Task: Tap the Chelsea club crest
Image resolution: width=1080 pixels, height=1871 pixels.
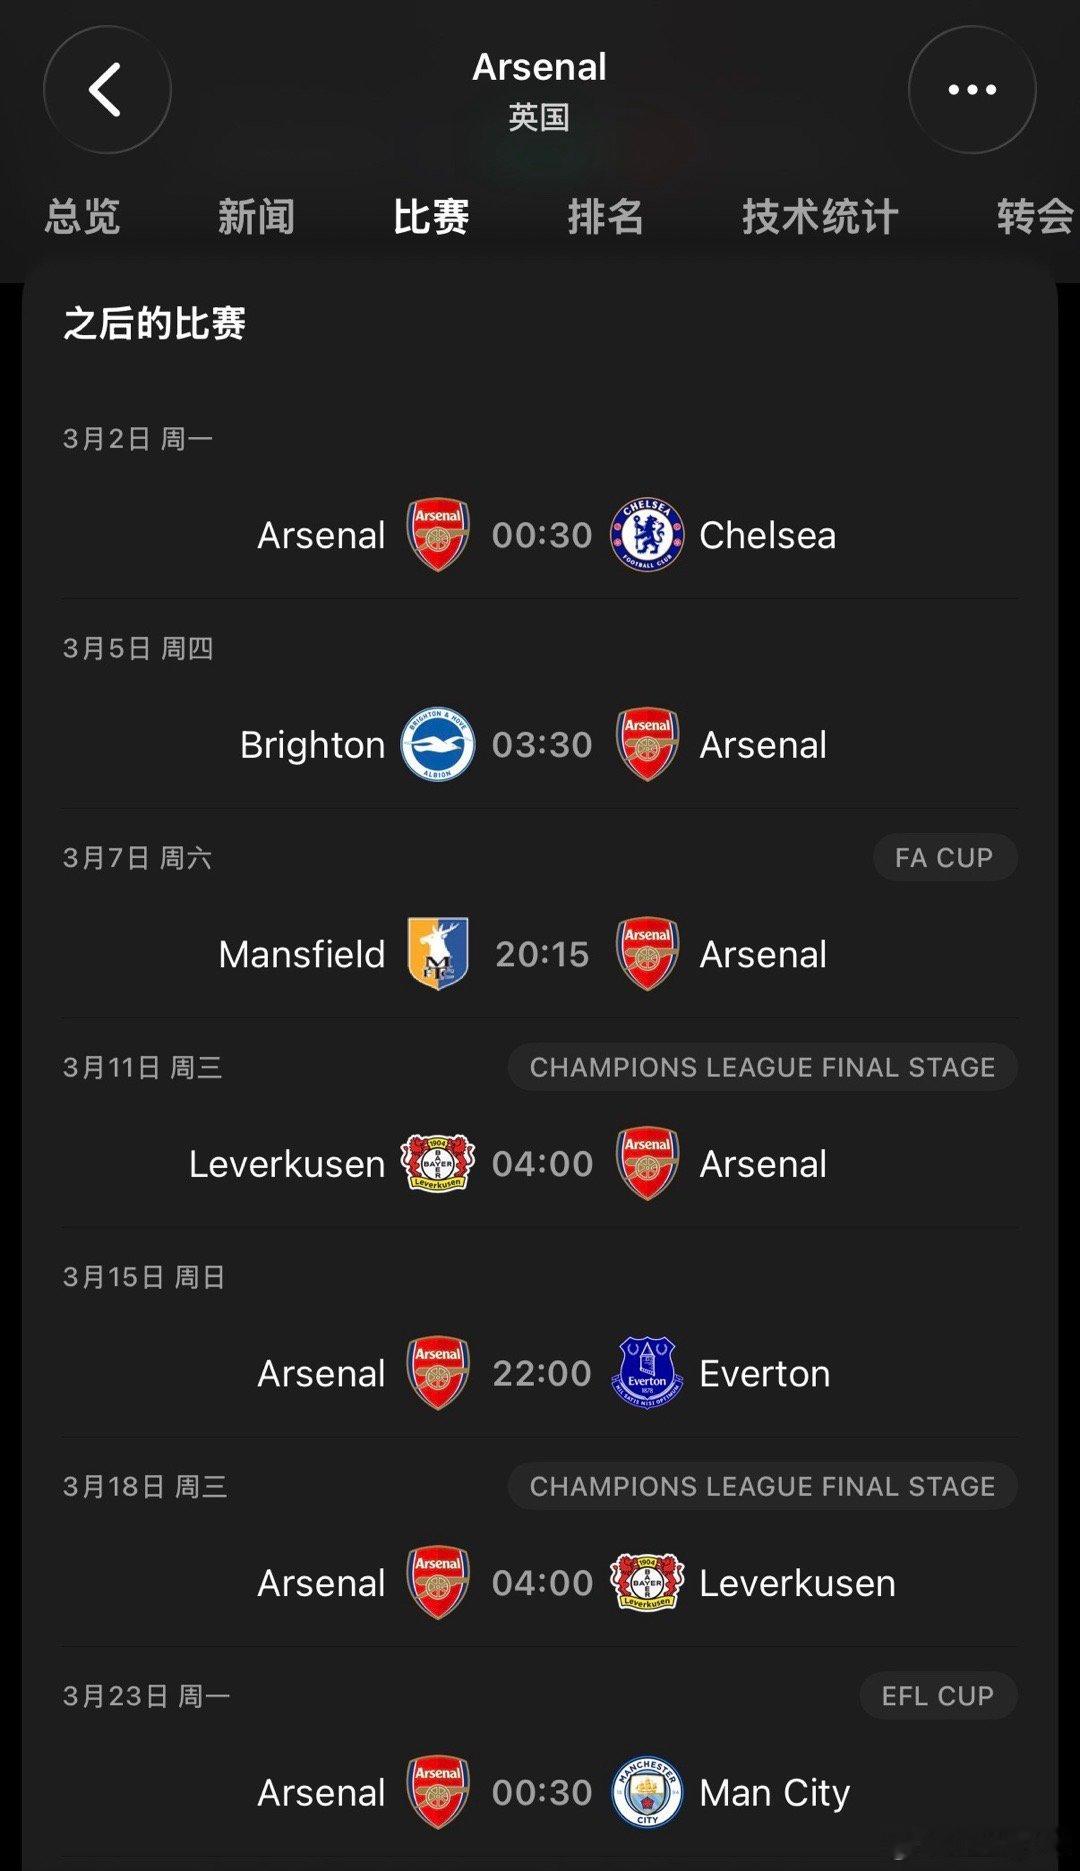Action: pyautogui.click(x=647, y=535)
